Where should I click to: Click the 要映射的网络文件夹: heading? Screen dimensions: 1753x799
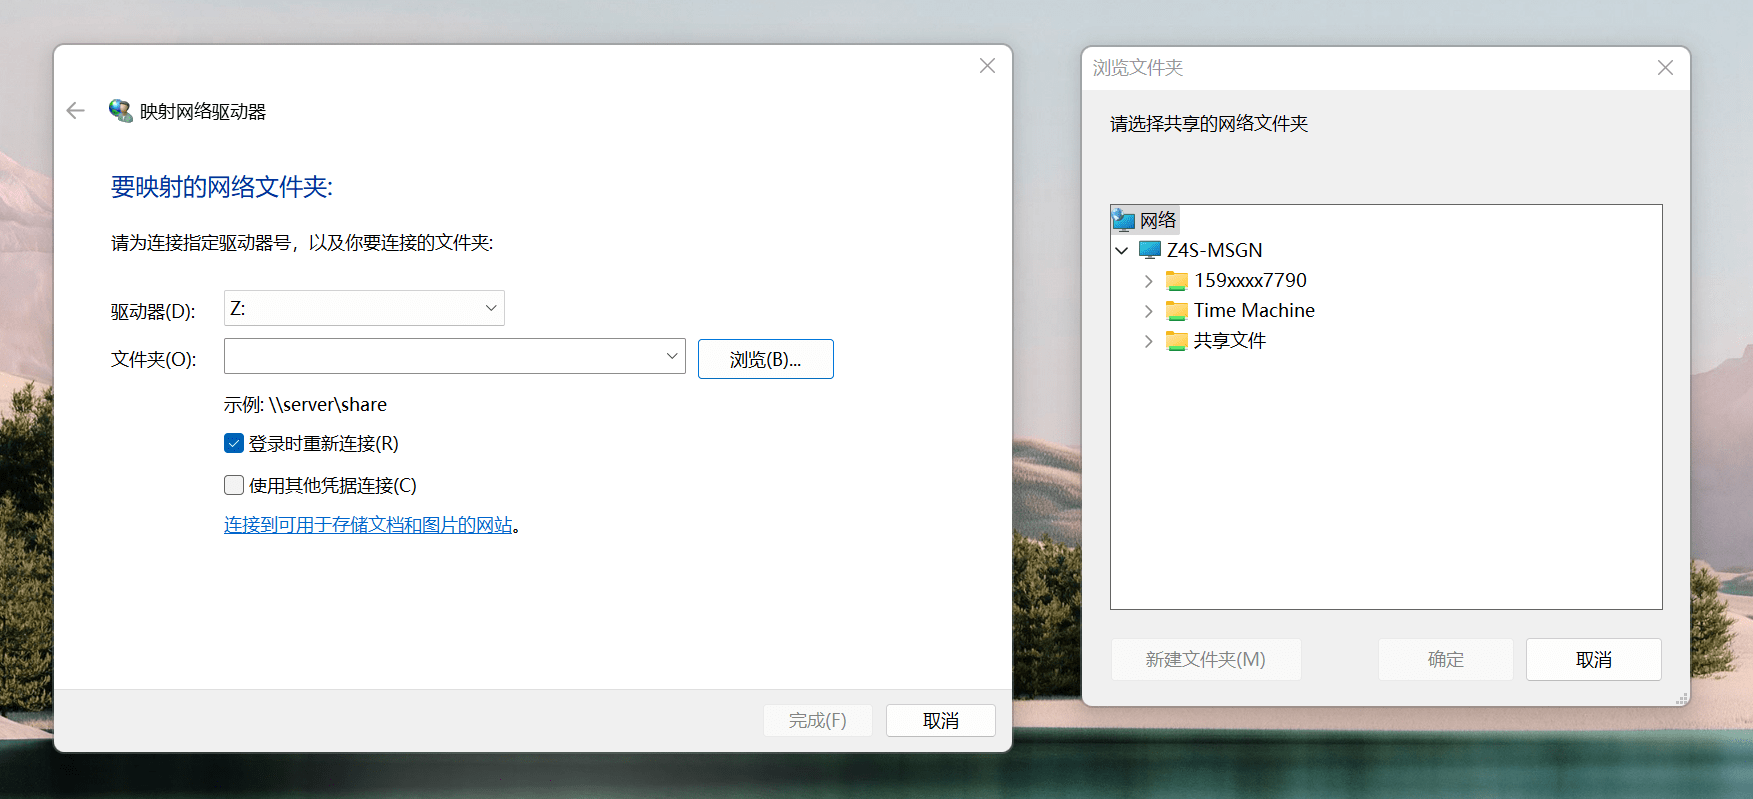click(222, 187)
